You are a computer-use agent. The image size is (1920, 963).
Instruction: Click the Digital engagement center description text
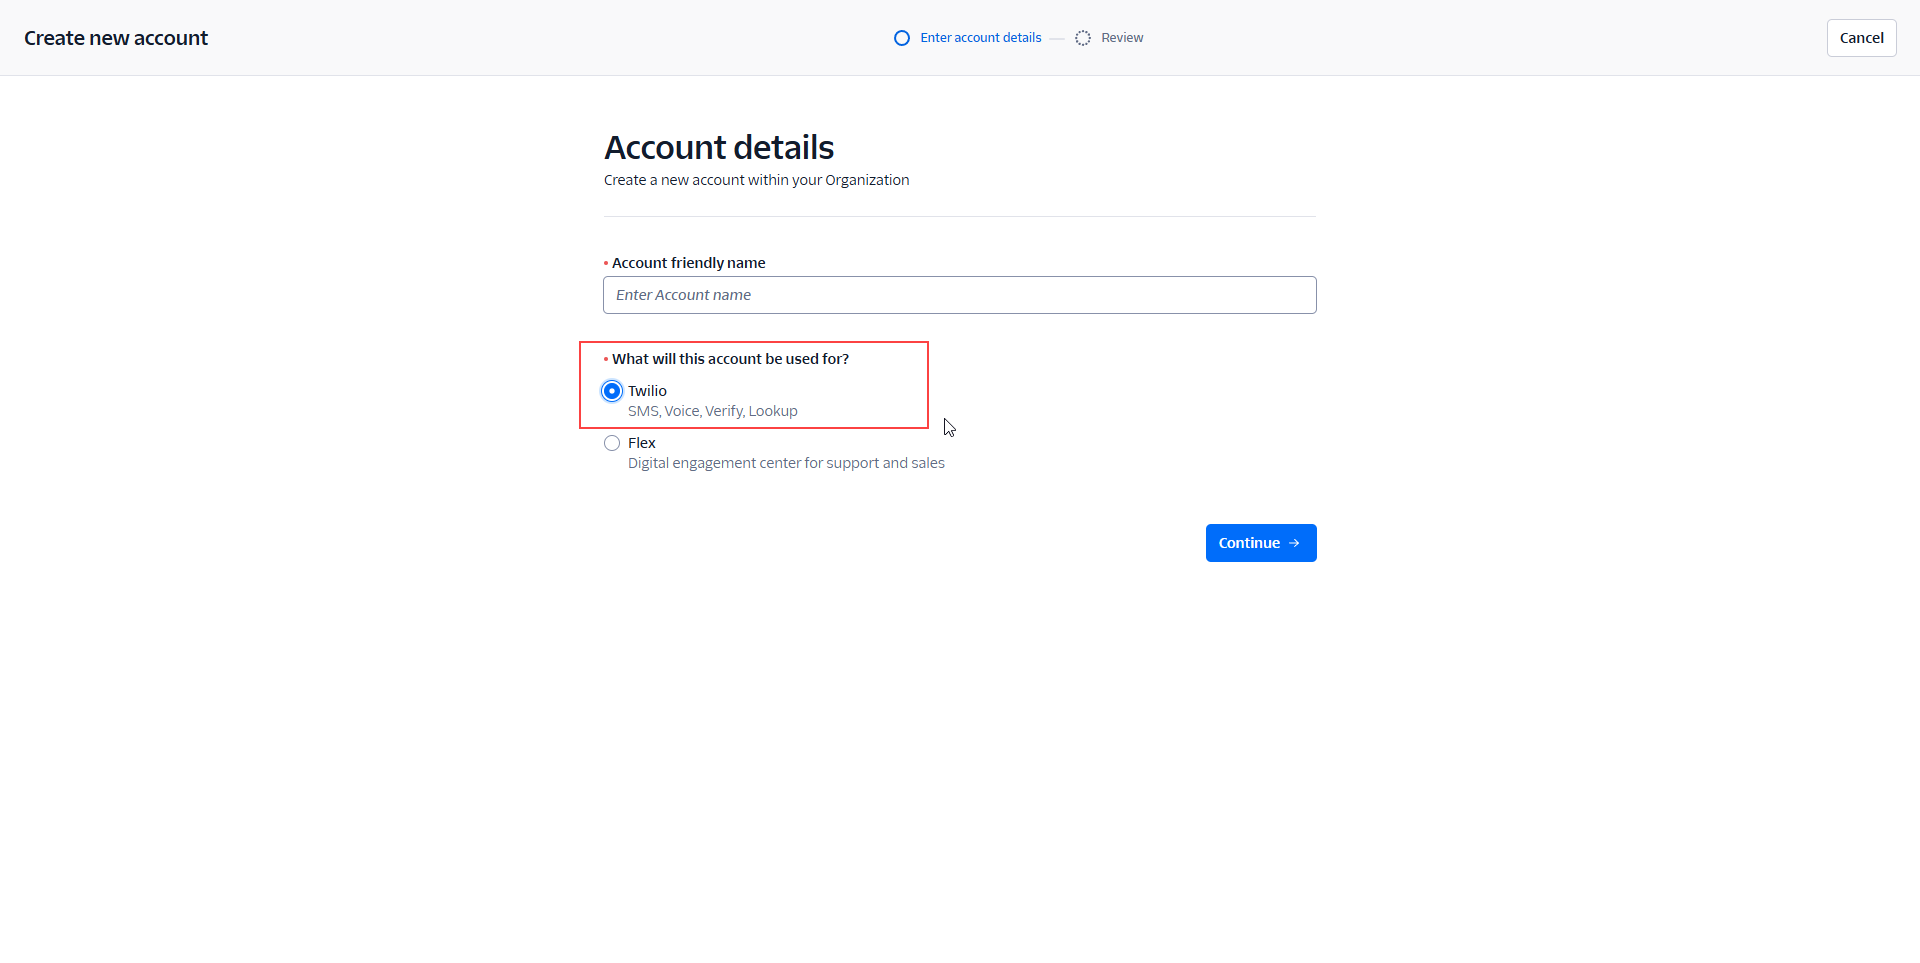click(x=786, y=463)
